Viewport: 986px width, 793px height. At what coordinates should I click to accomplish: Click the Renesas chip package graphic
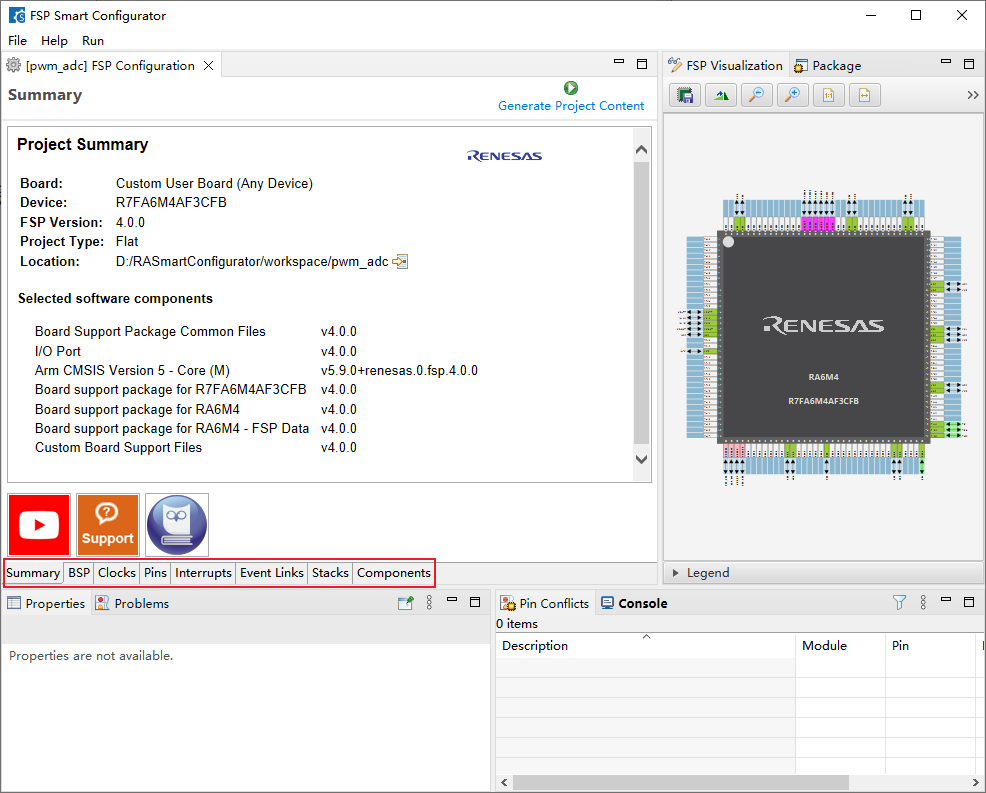pos(823,338)
